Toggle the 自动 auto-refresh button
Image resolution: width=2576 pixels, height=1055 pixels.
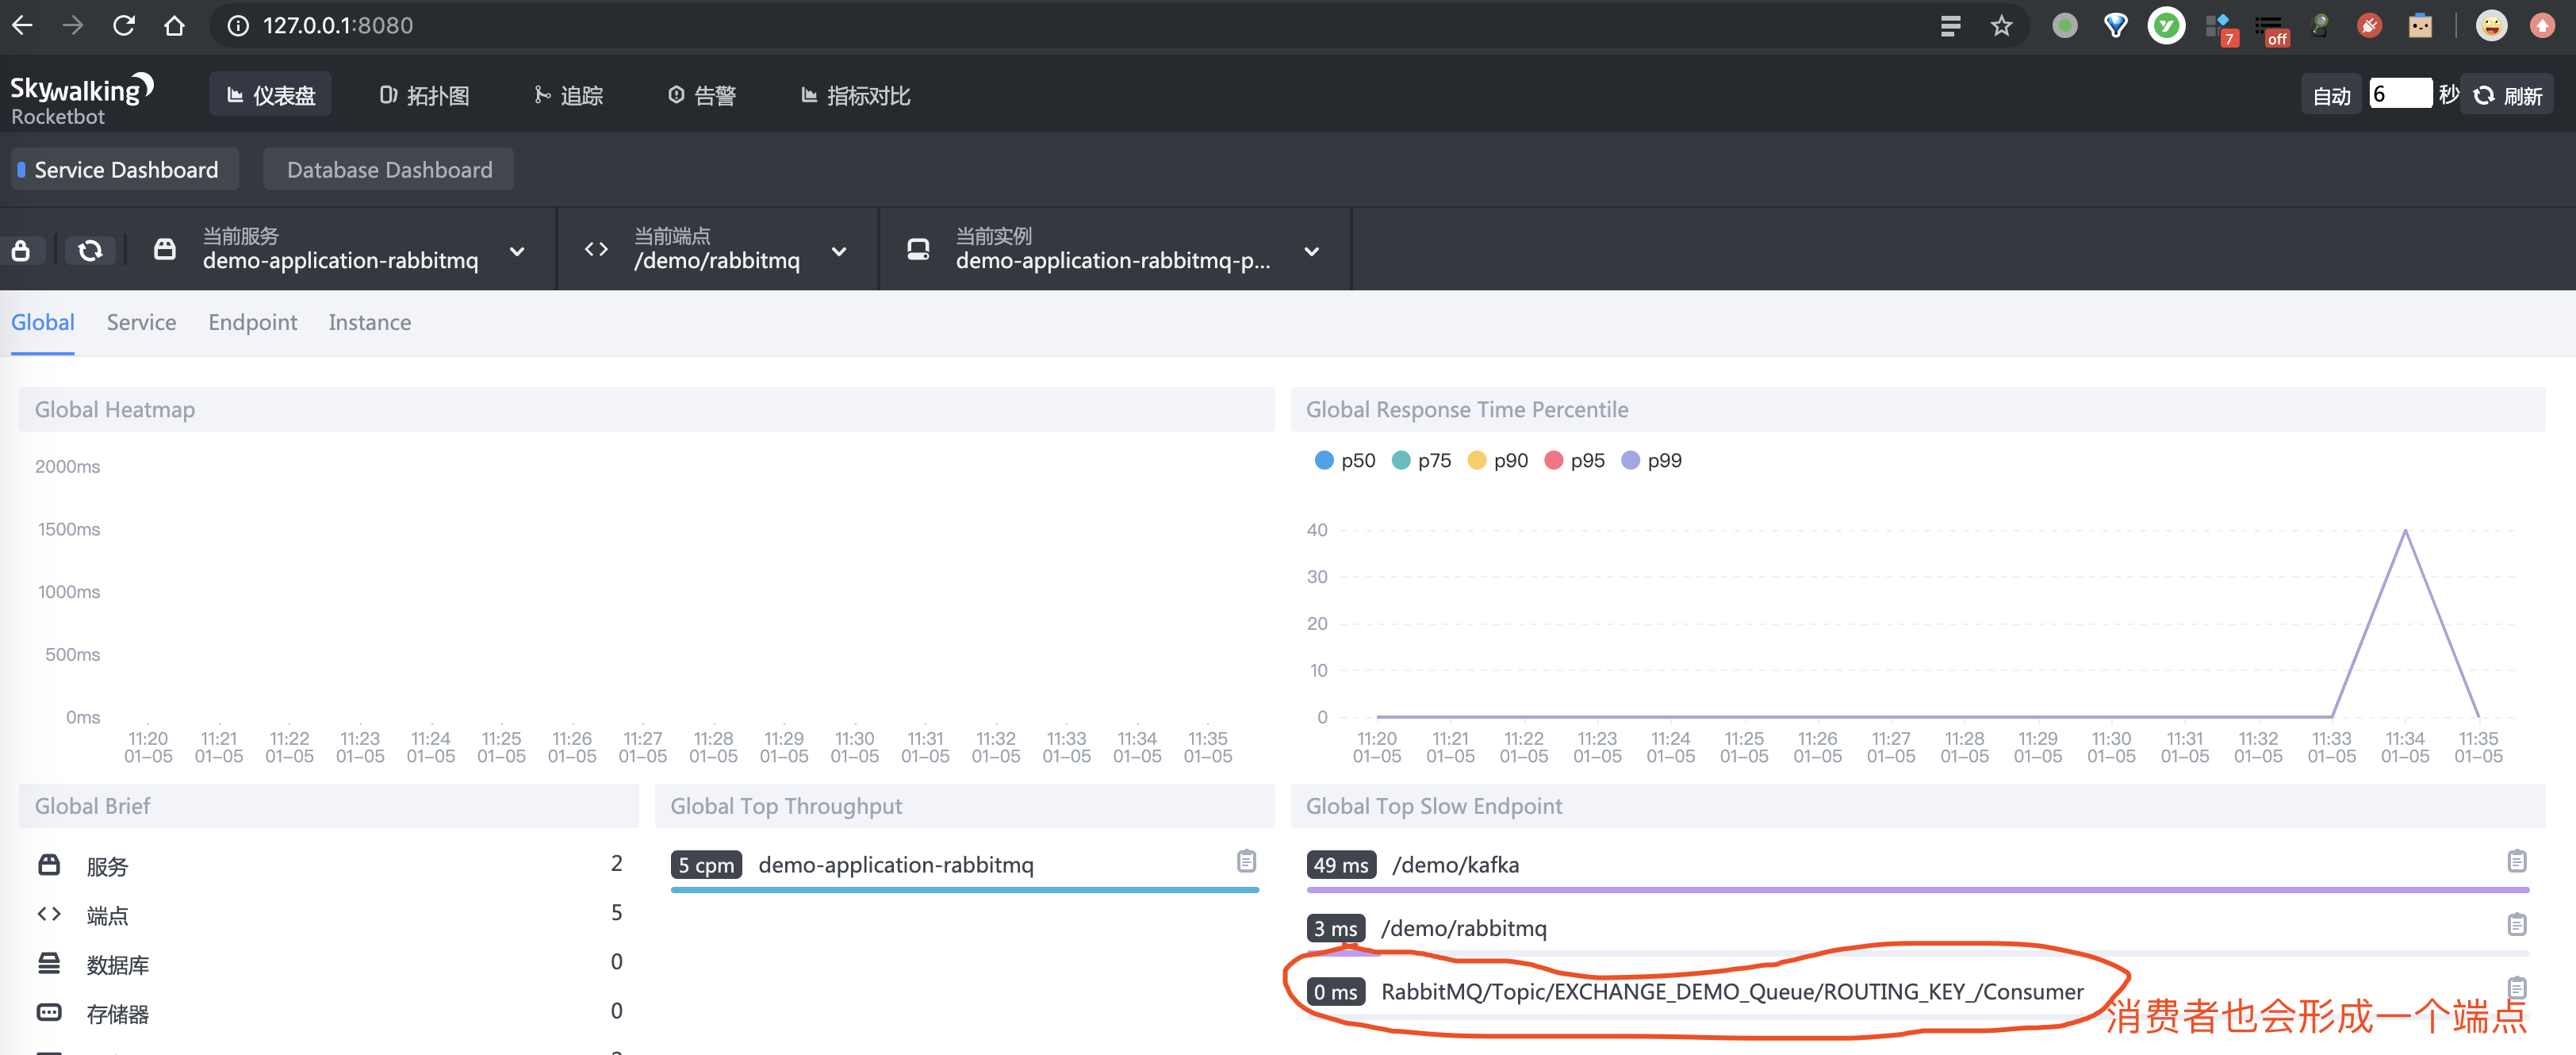[x=2331, y=96]
